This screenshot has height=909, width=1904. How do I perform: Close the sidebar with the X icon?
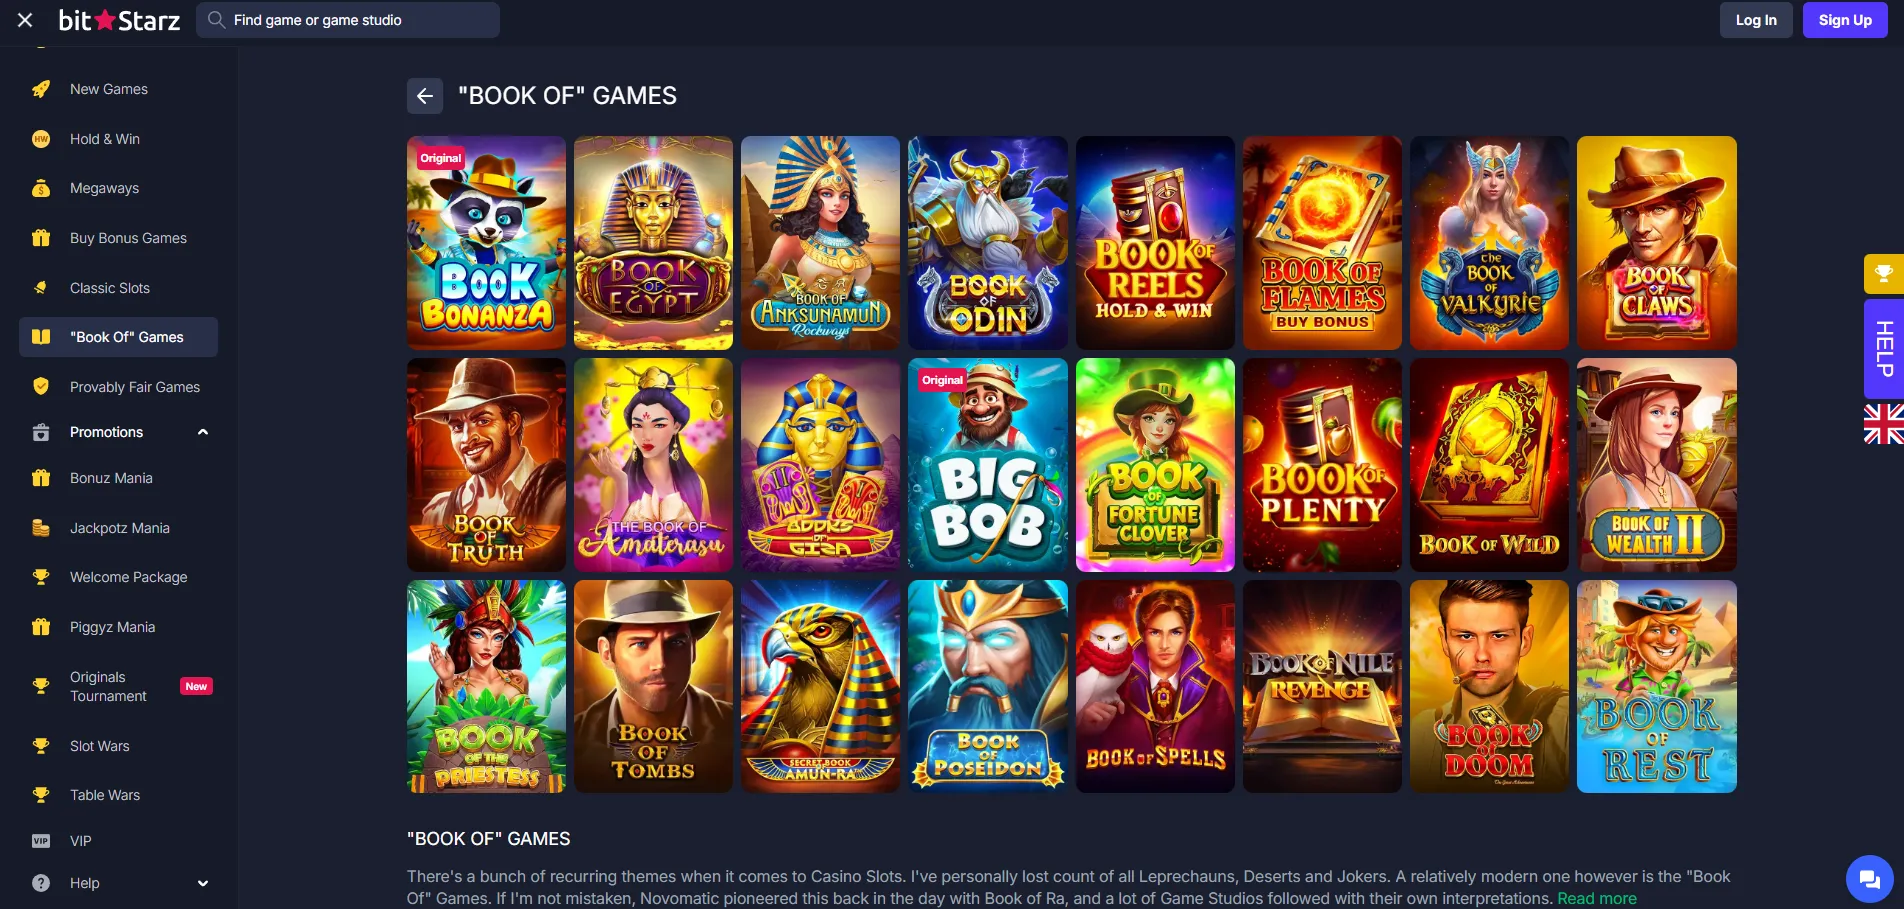pos(25,20)
